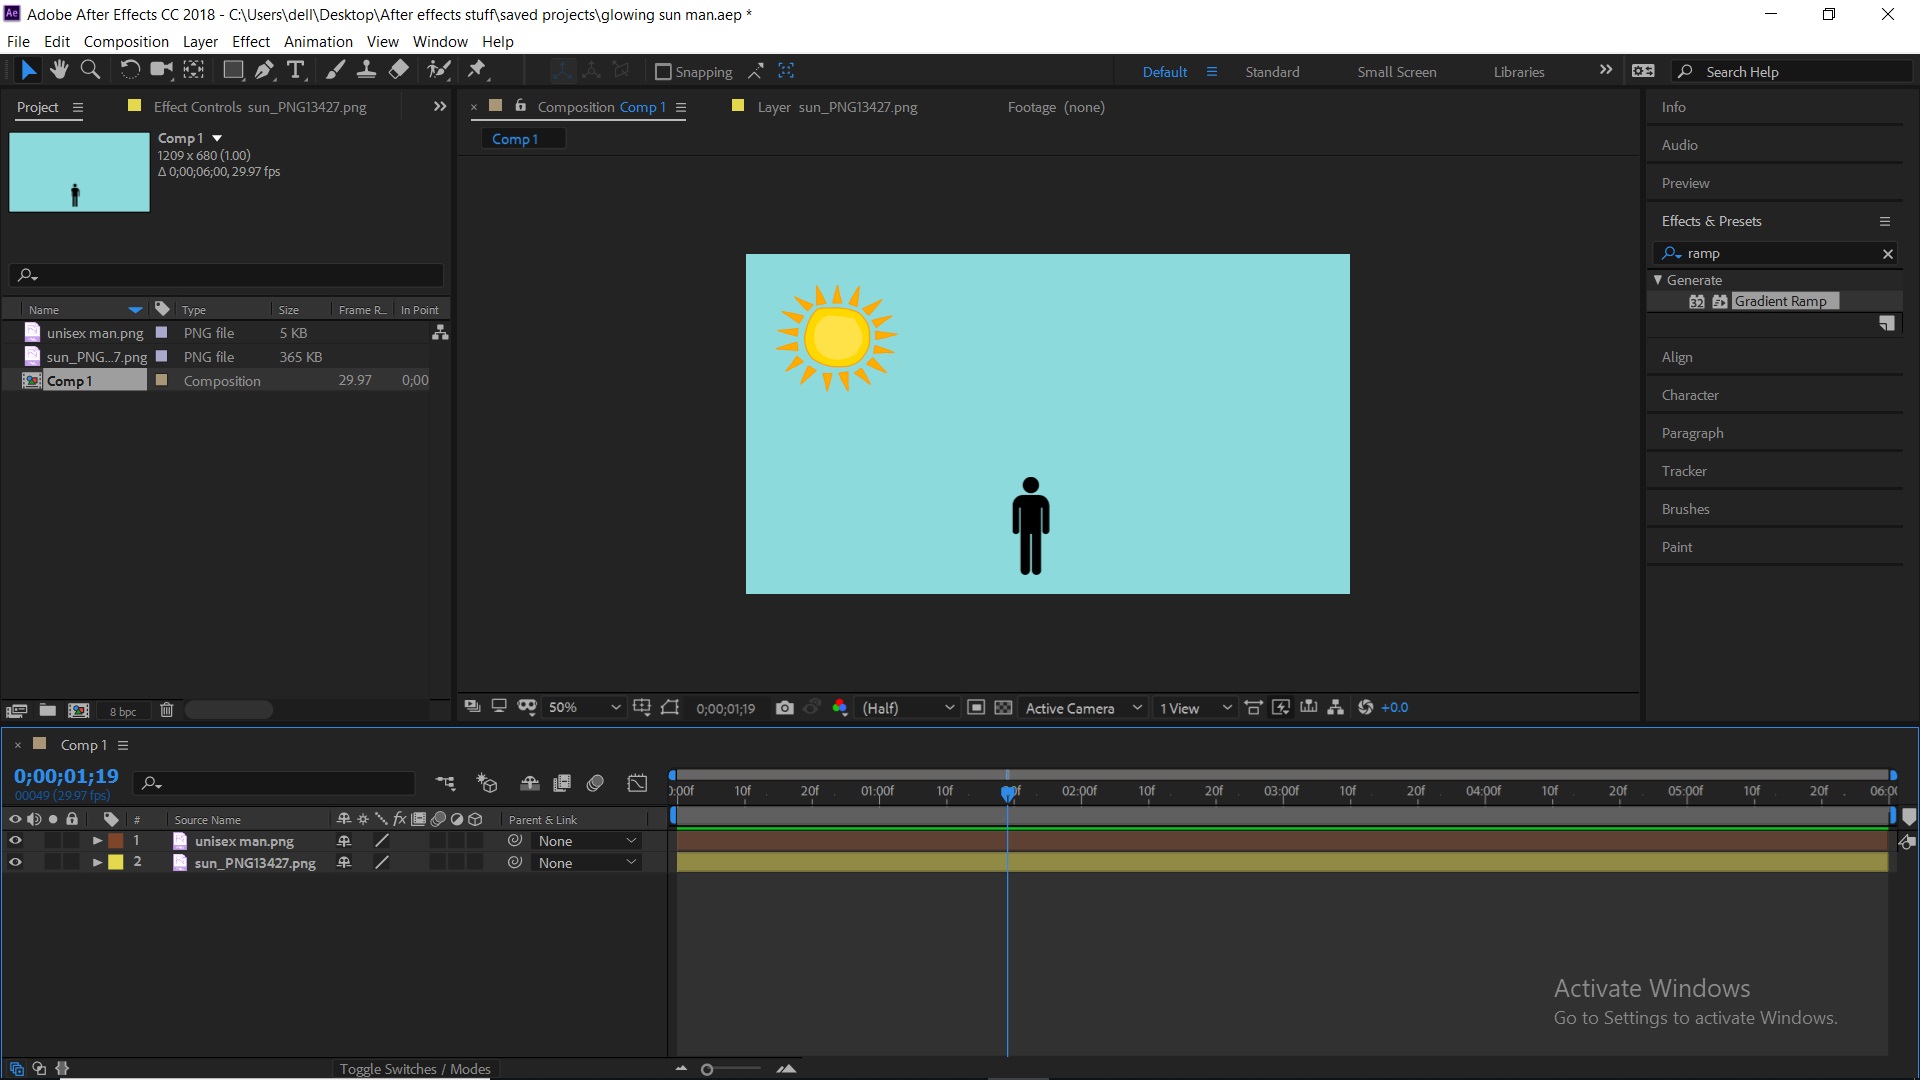This screenshot has height=1080, width=1920.
Task: Select the Zoom magnifier tool
Action: coord(90,70)
